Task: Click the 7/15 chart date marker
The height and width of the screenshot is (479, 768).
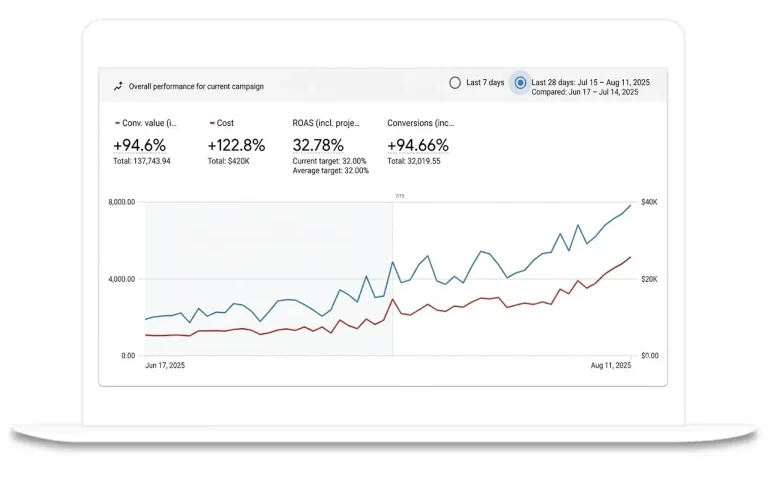Action: click(400, 196)
